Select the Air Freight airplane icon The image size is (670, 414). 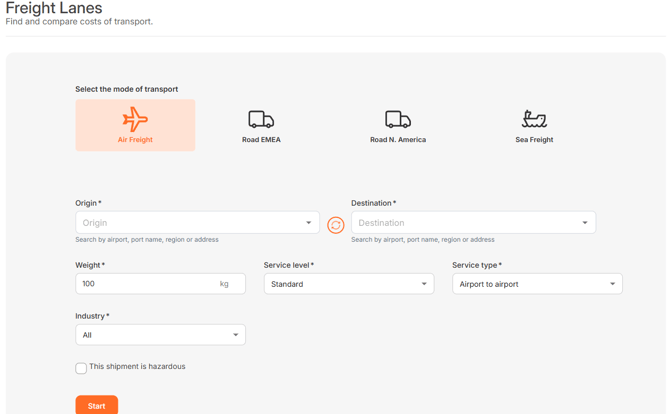[135, 119]
